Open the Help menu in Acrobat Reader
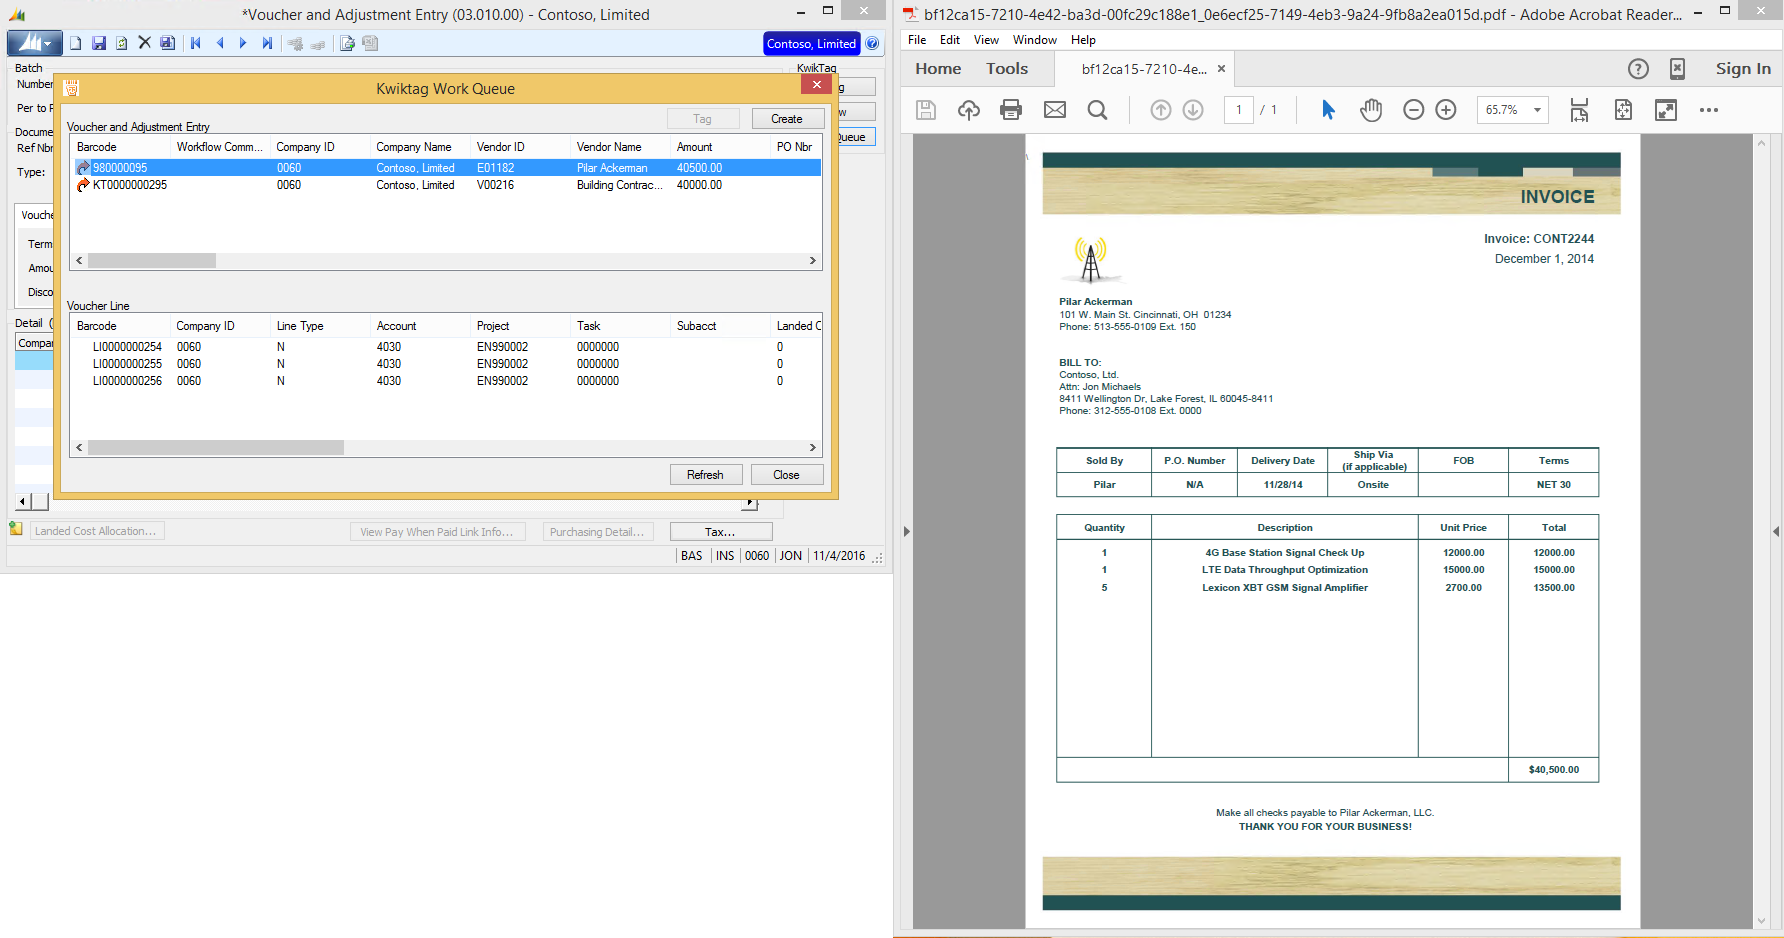 pos(1083,40)
